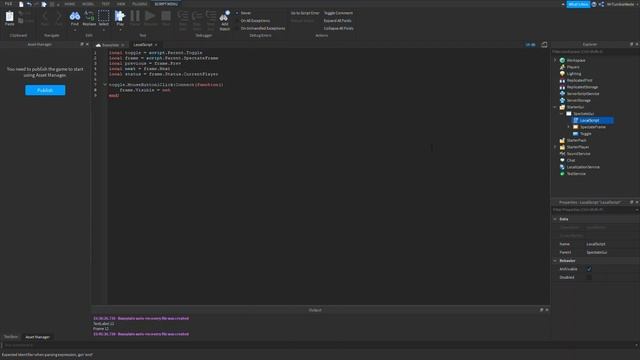640x360 pixels.
Task: Select ServerScriptService in Explorer
Action: pos(583,93)
